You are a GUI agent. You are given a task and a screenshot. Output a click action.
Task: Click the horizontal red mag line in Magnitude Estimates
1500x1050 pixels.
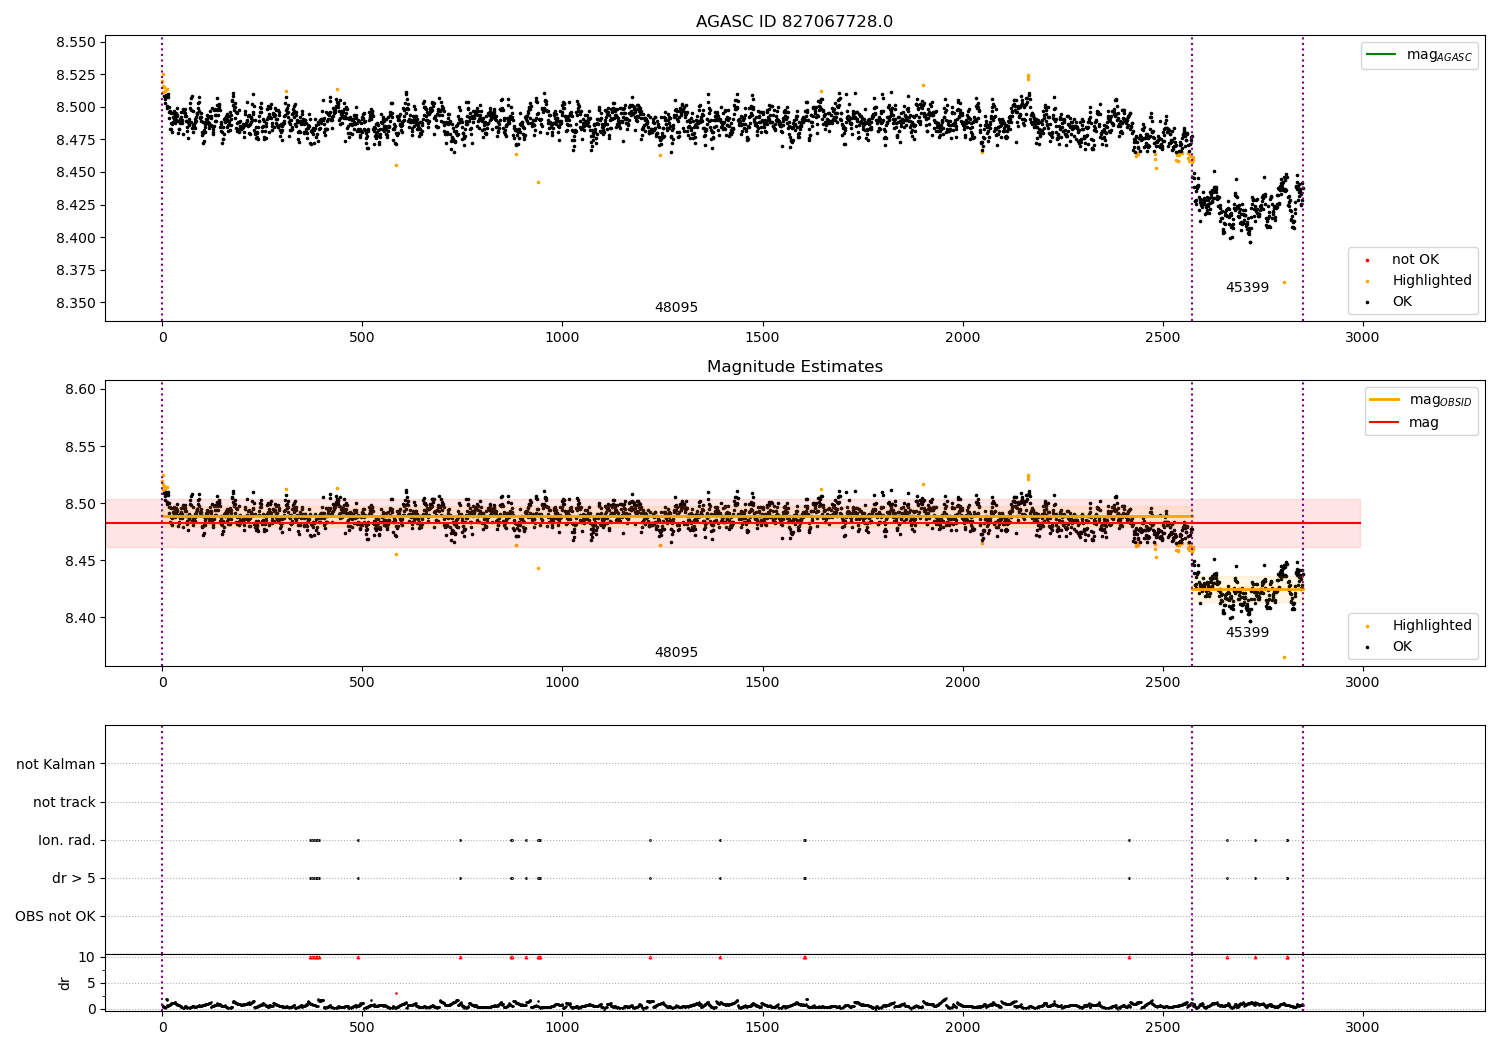tap(733, 523)
